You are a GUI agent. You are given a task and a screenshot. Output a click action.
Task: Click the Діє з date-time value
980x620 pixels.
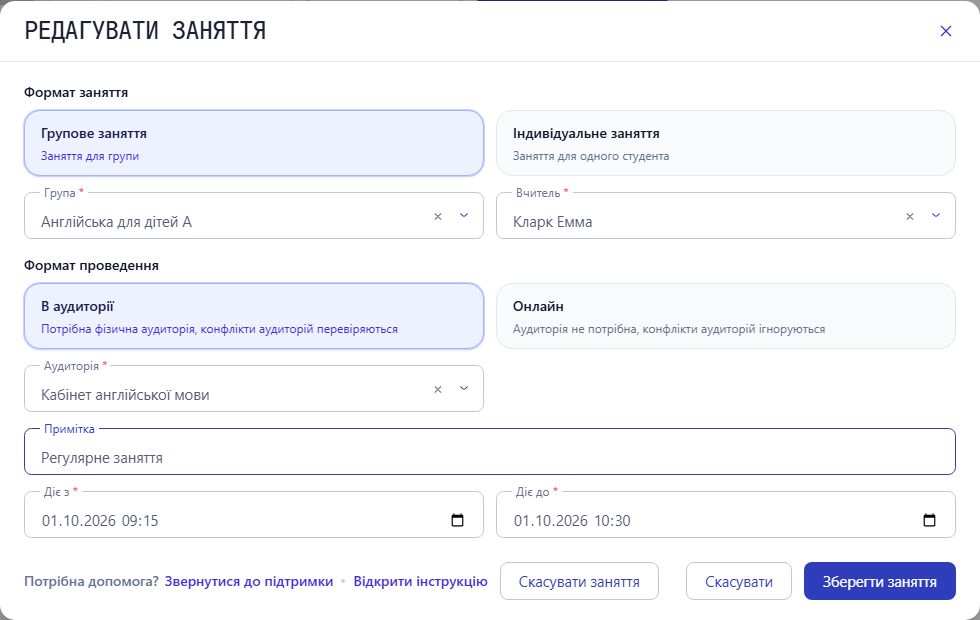coord(100,521)
